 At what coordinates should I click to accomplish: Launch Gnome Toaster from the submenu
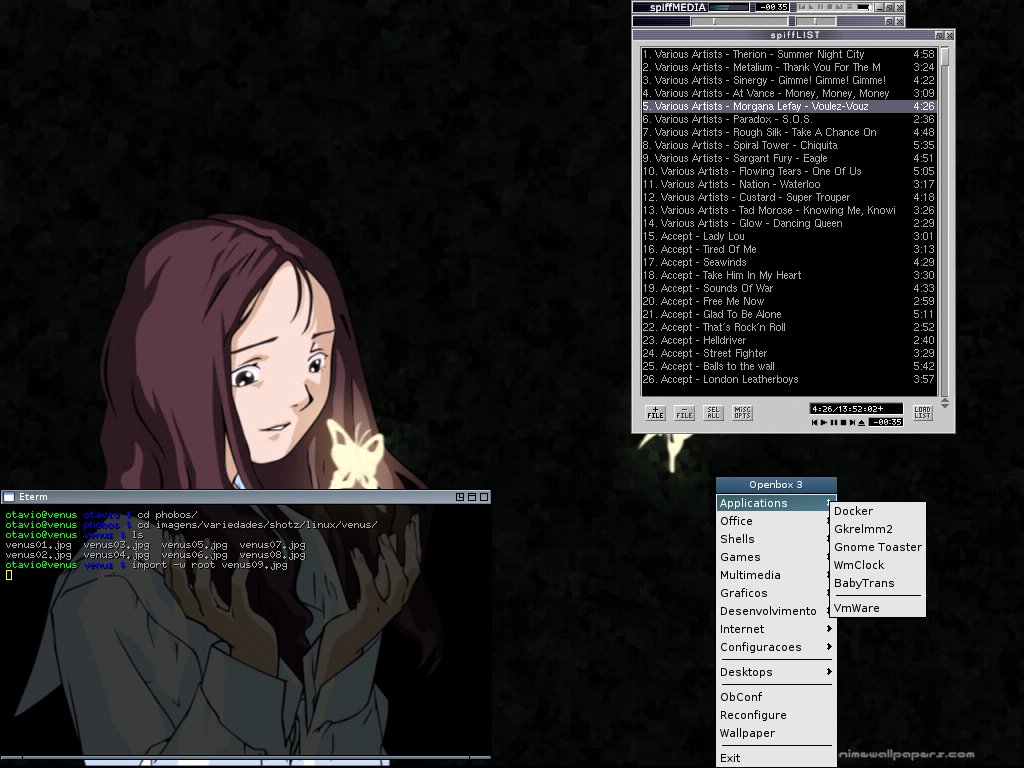[x=878, y=547]
